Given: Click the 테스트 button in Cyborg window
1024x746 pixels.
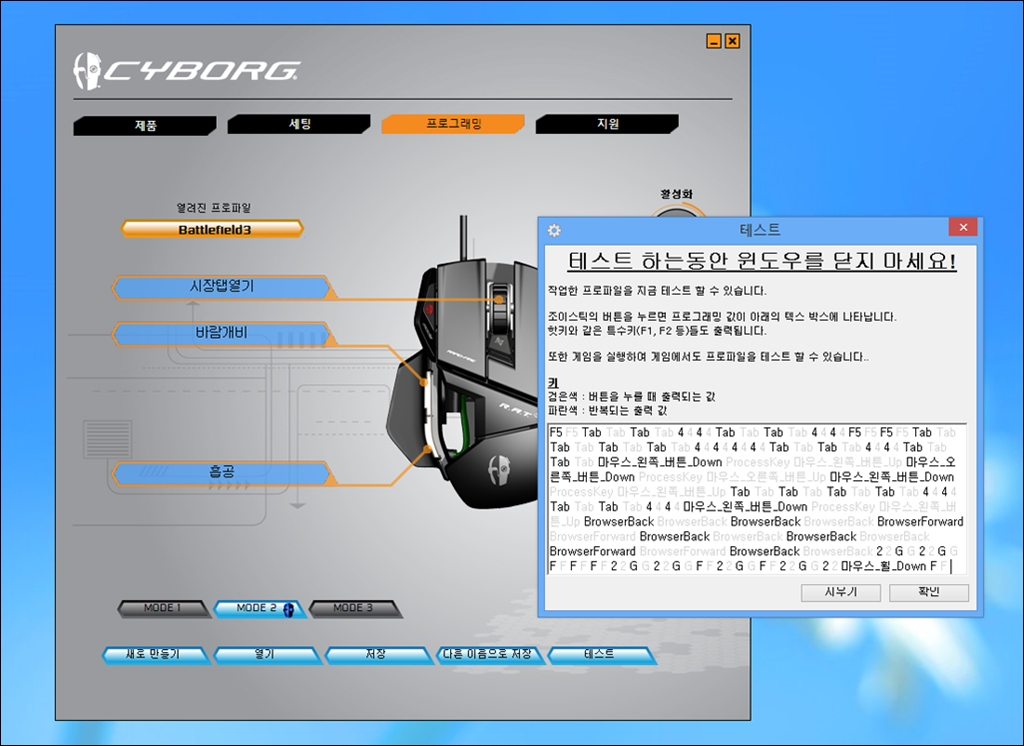Looking at the screenshot, I should click(x=601, y=655).
